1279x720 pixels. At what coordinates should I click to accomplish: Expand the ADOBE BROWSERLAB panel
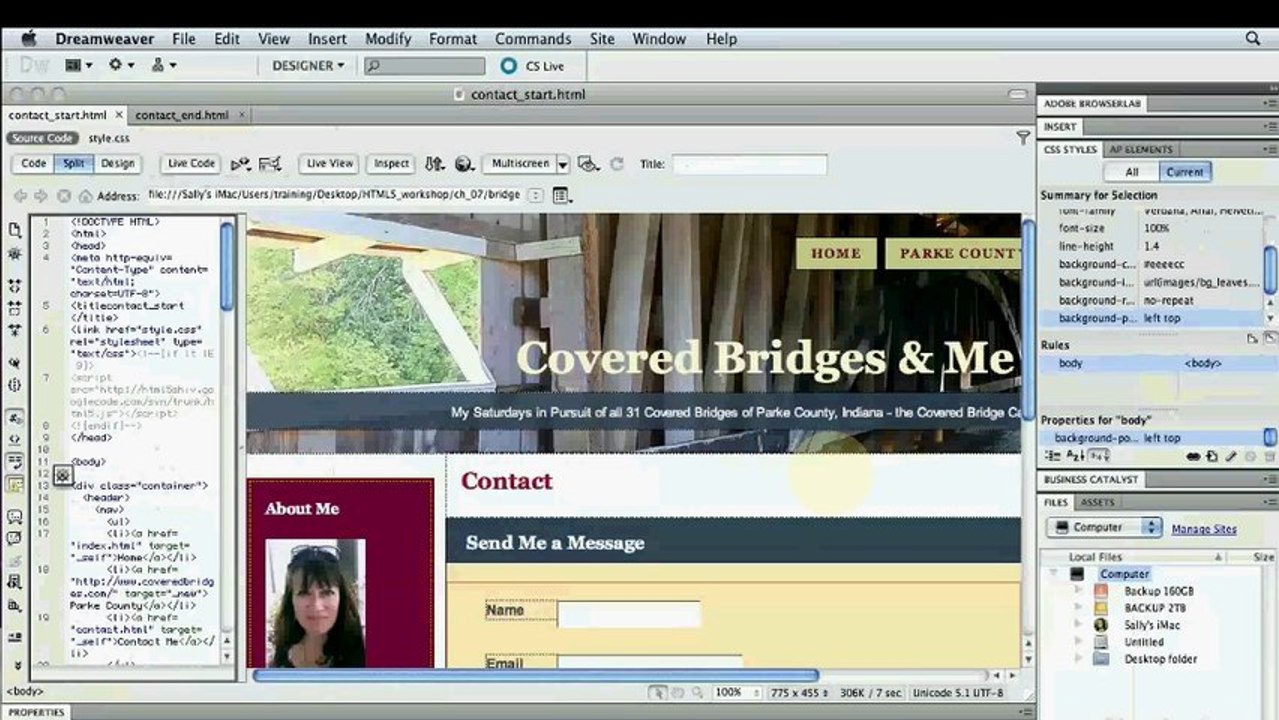(1092, 103)
